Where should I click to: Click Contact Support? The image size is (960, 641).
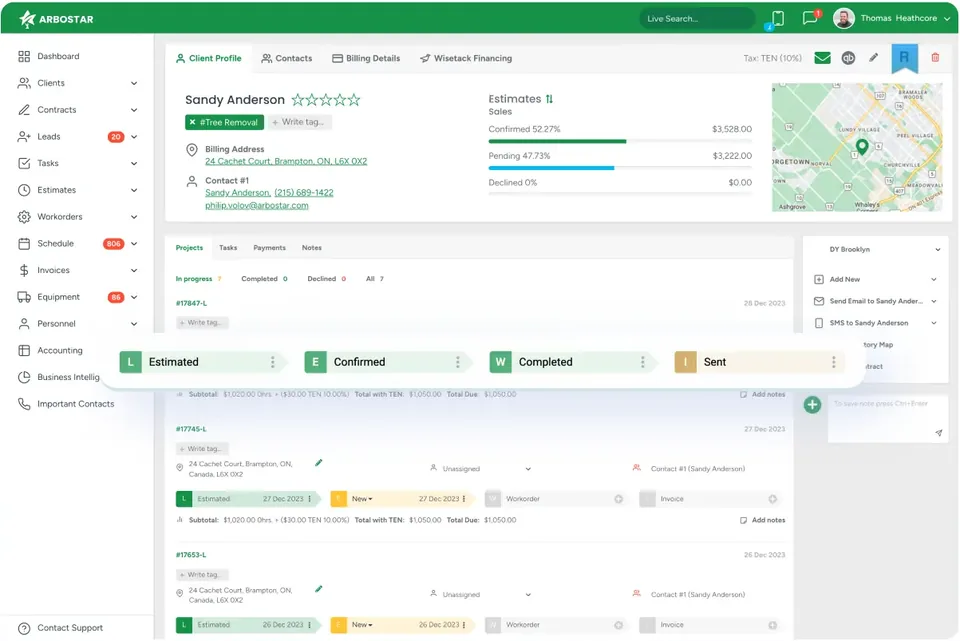click(x=61, y=628)
